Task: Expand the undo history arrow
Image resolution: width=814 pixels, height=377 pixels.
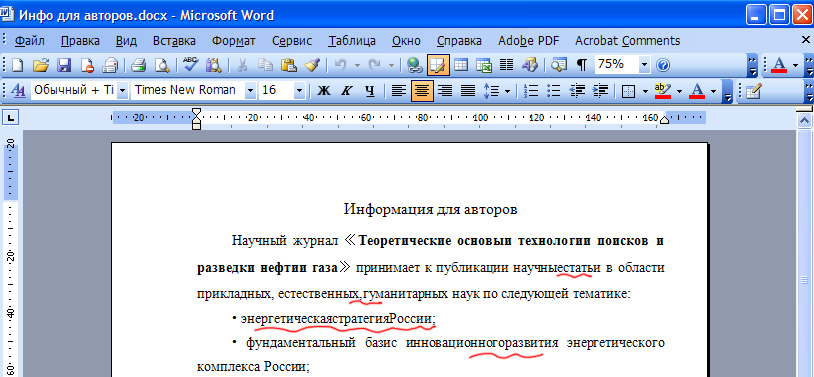Action: point(357,65)
